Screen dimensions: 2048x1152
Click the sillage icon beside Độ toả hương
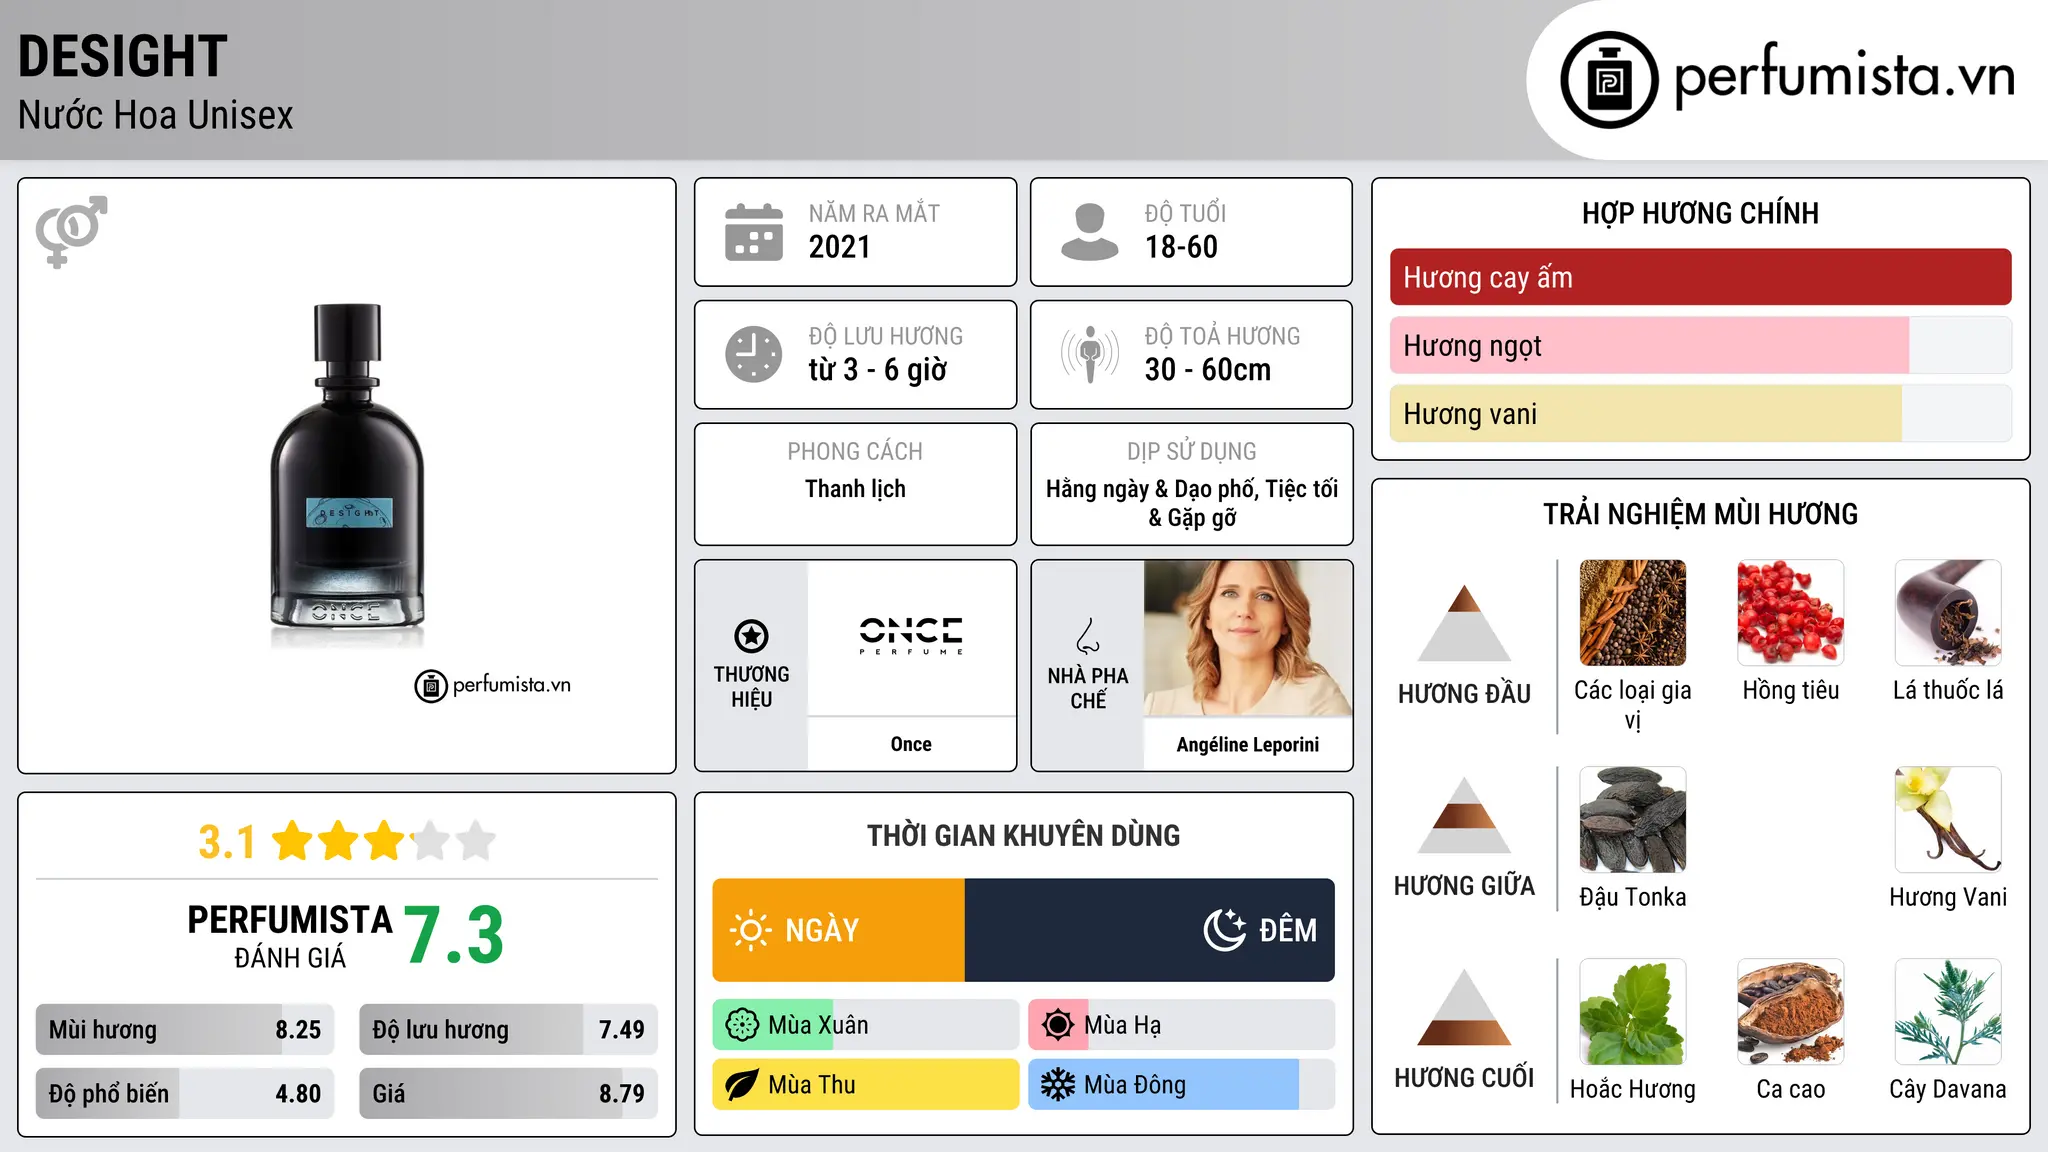click(1089, 354)
